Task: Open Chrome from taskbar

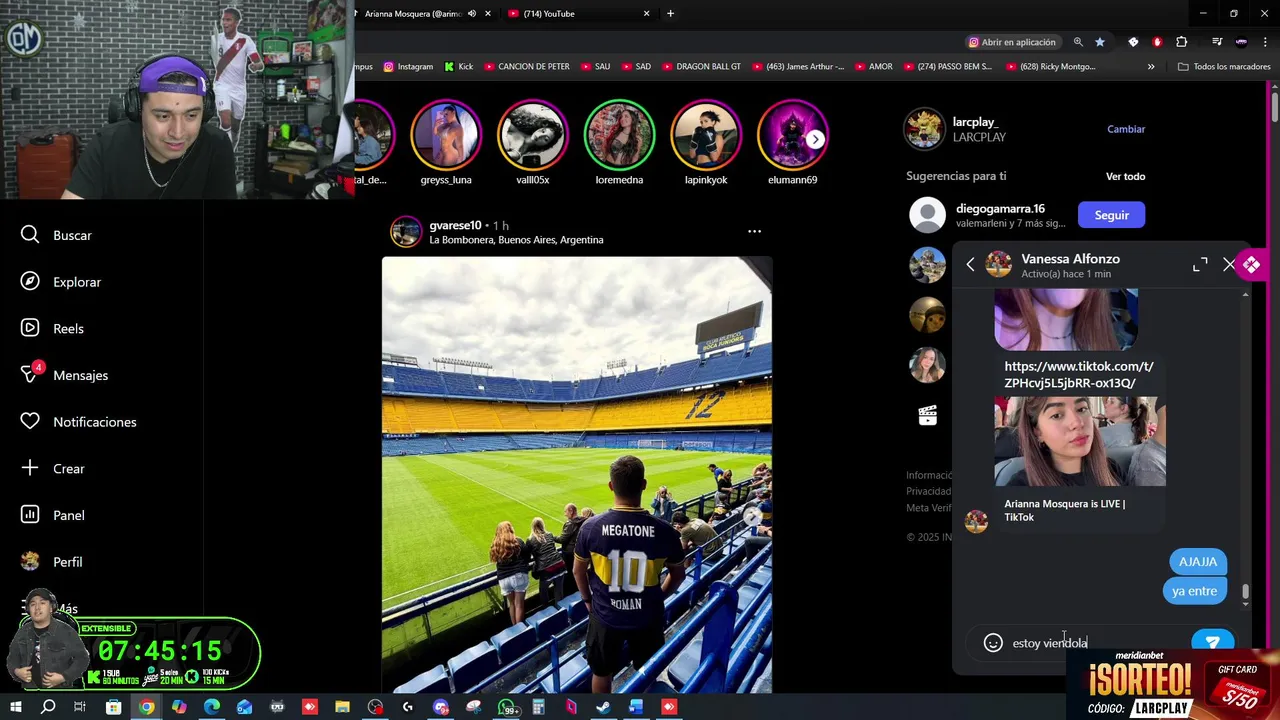Action: tap(146, 707)
